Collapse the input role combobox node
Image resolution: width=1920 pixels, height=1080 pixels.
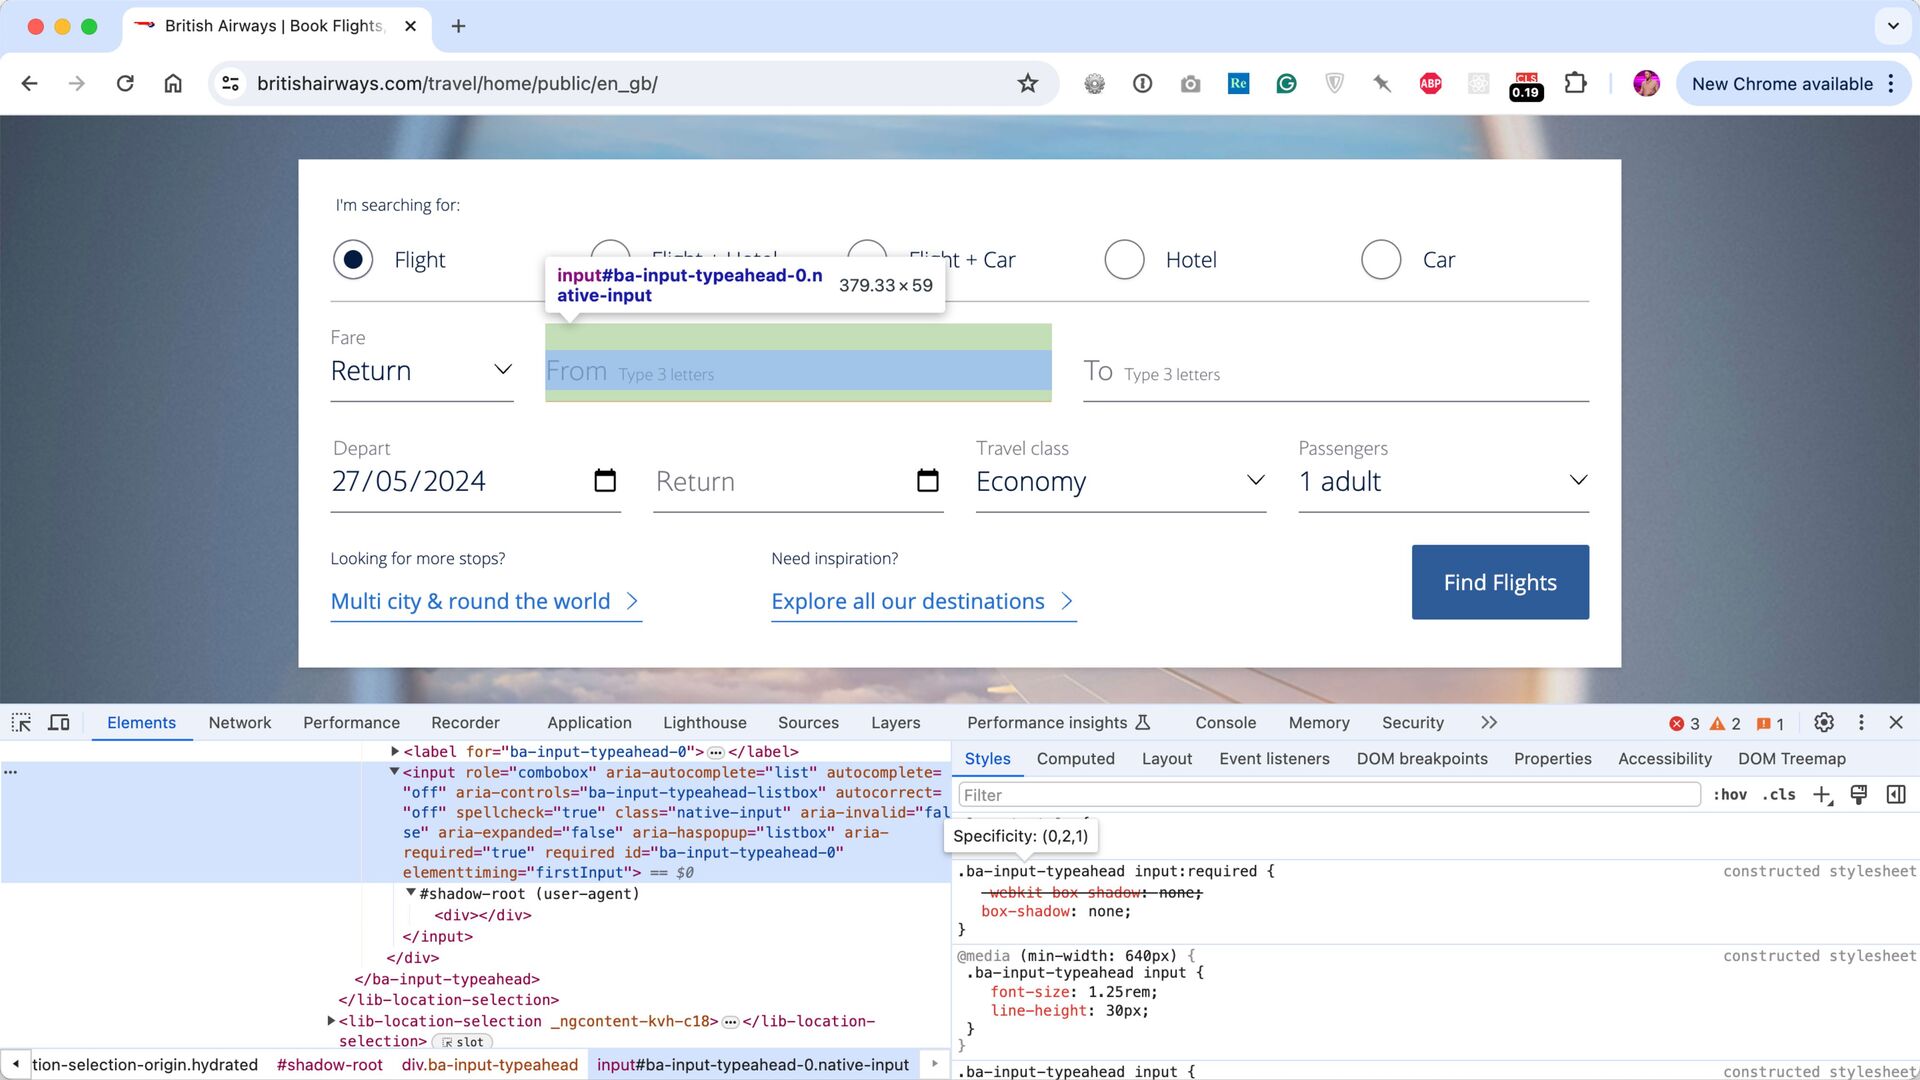394,772
